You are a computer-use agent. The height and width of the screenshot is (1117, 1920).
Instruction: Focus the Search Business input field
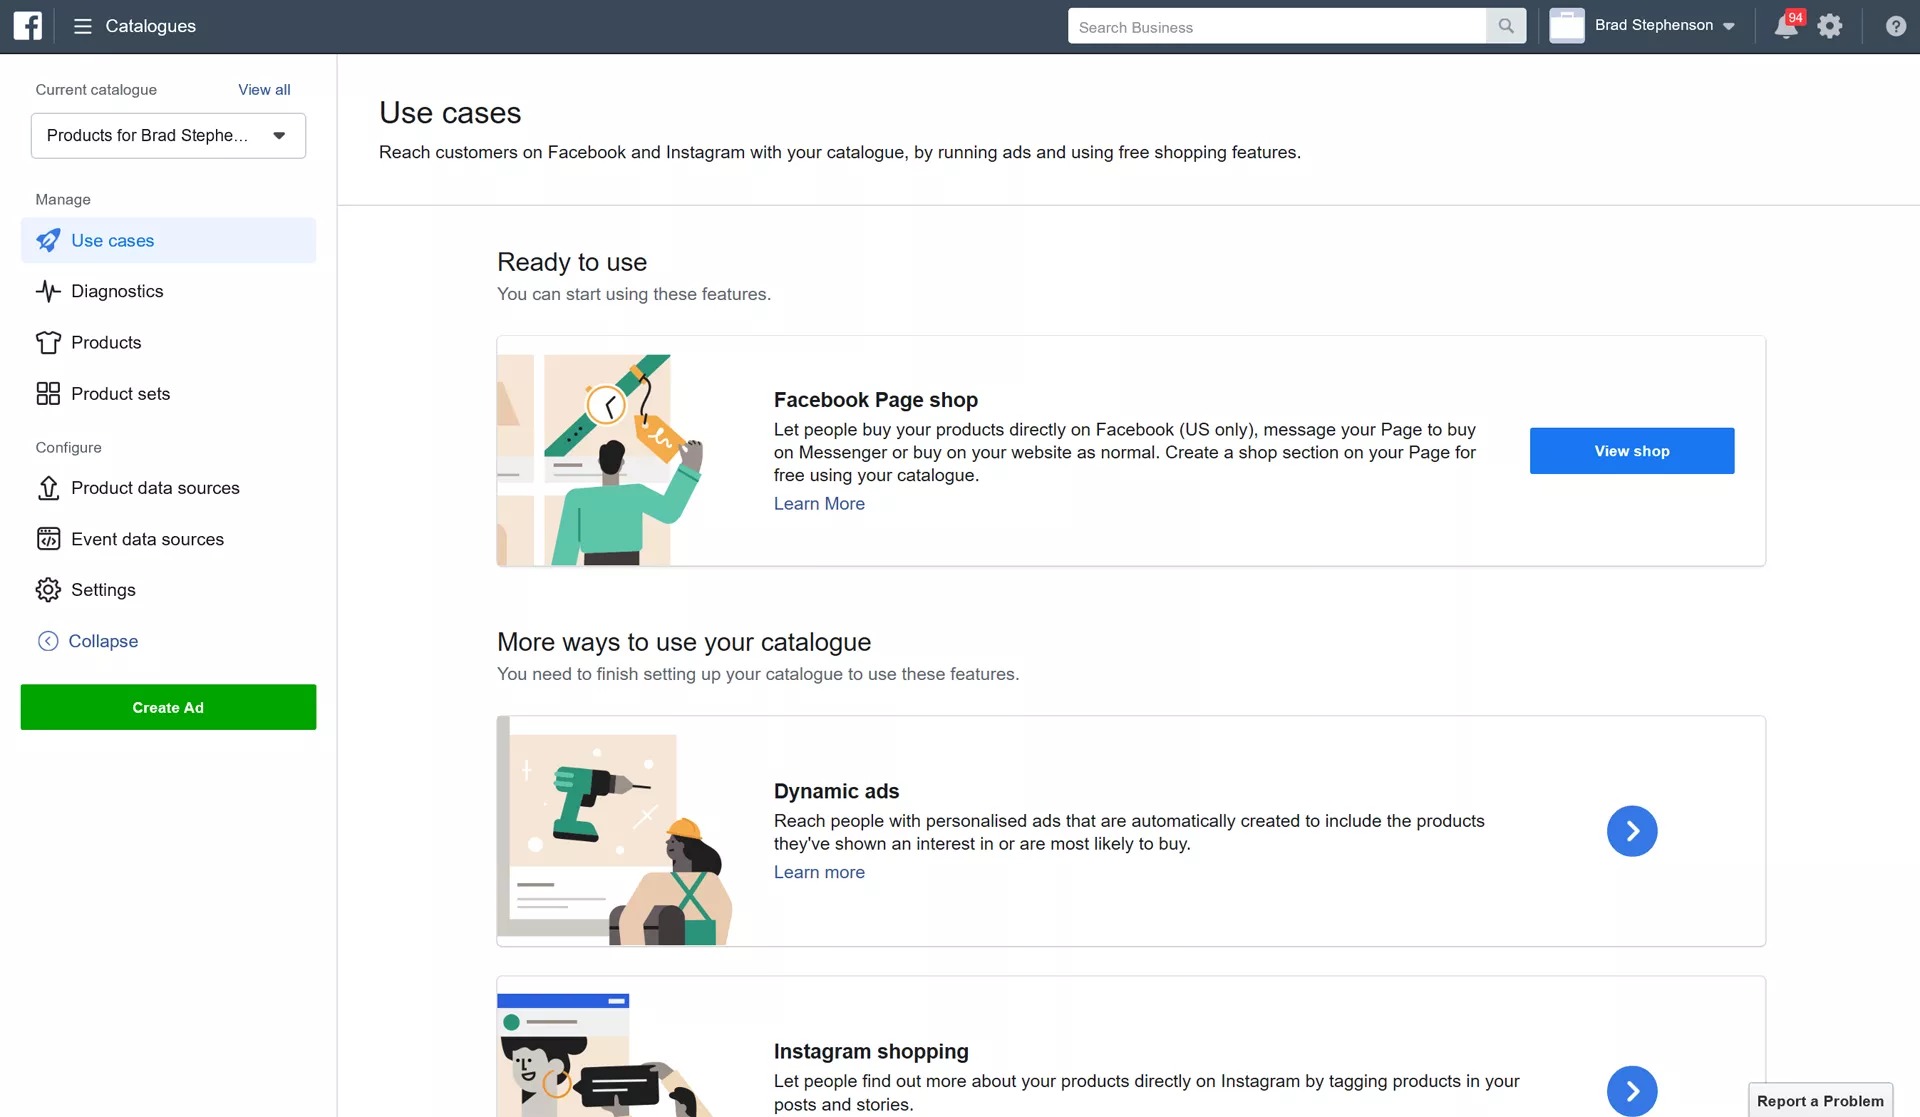tap(1277, 26)
